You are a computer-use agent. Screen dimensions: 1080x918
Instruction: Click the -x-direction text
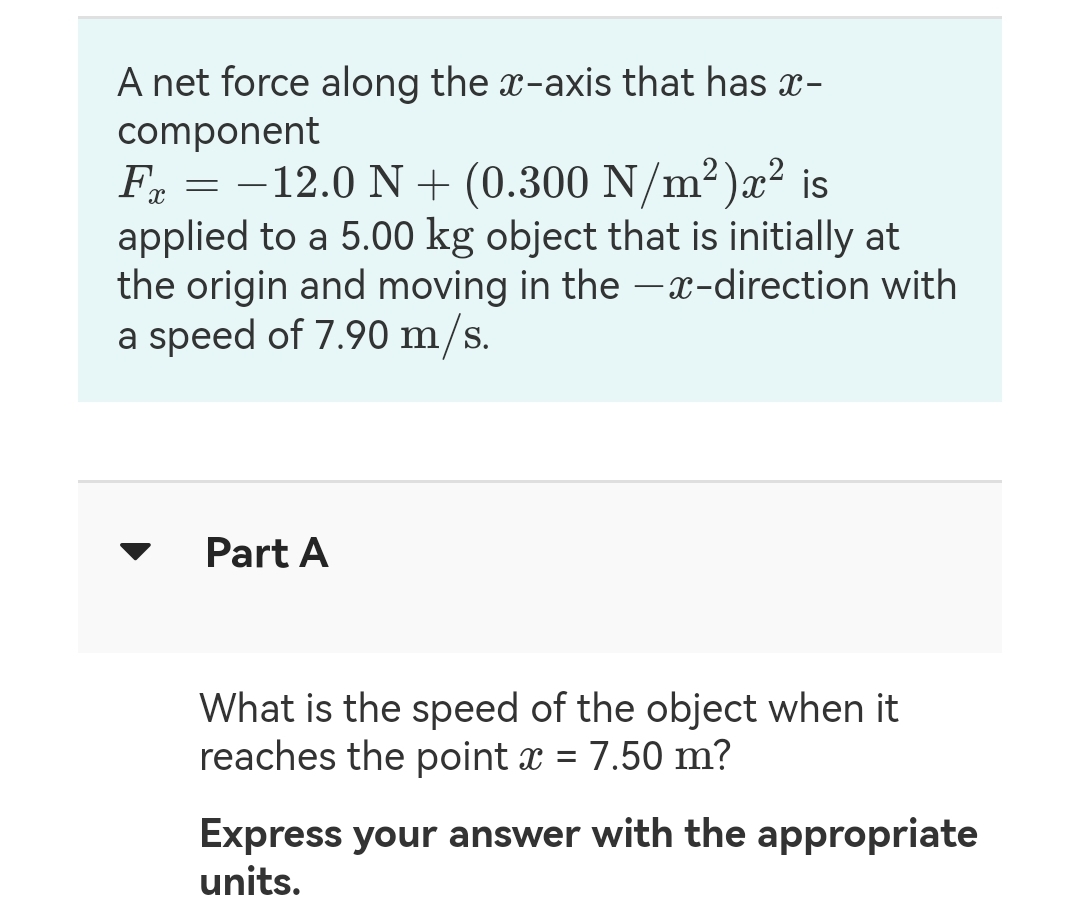tap(740, 285)
